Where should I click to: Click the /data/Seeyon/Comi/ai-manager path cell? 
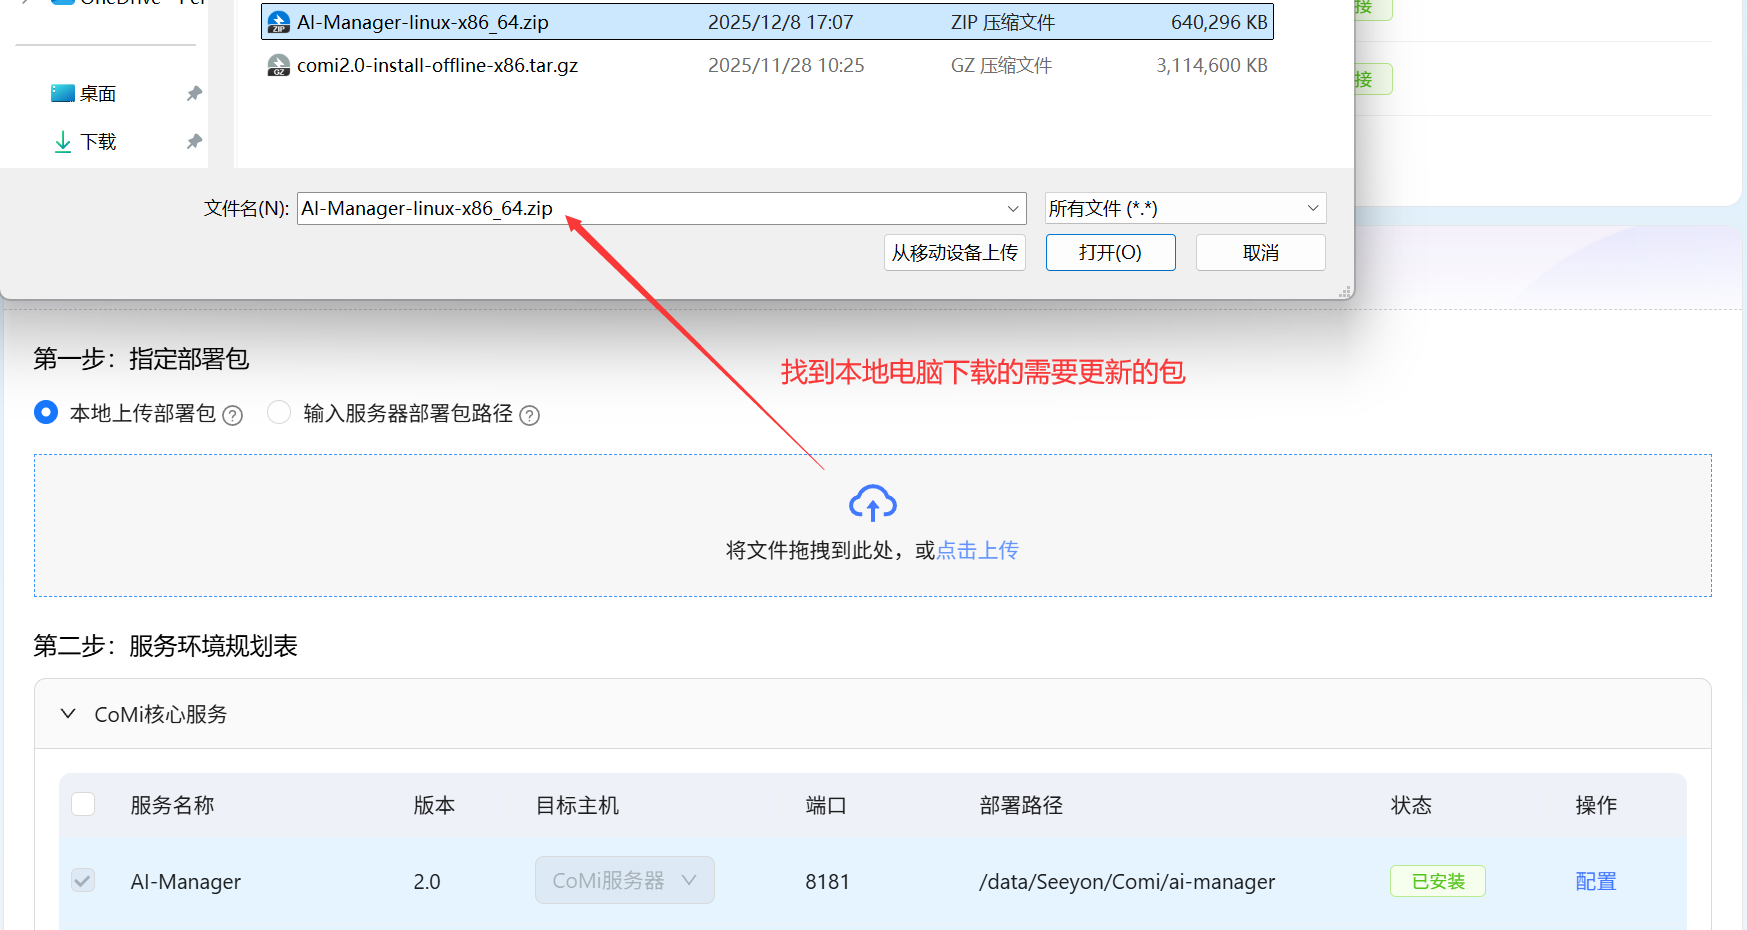pyautogui.click(x=1127, y=881)
